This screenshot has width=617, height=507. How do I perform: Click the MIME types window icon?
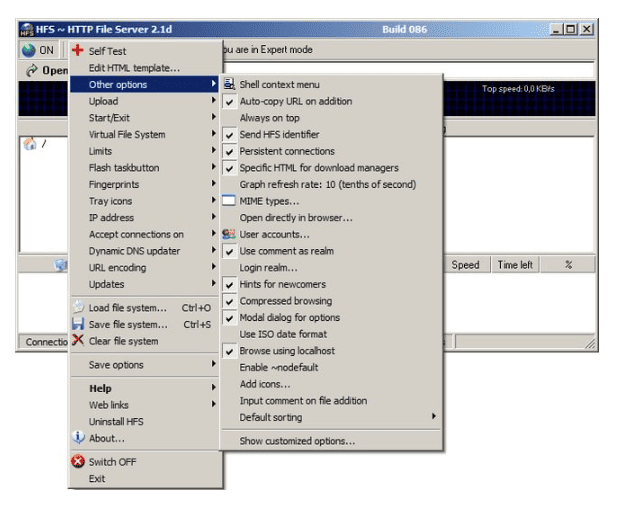pos(229,200)
